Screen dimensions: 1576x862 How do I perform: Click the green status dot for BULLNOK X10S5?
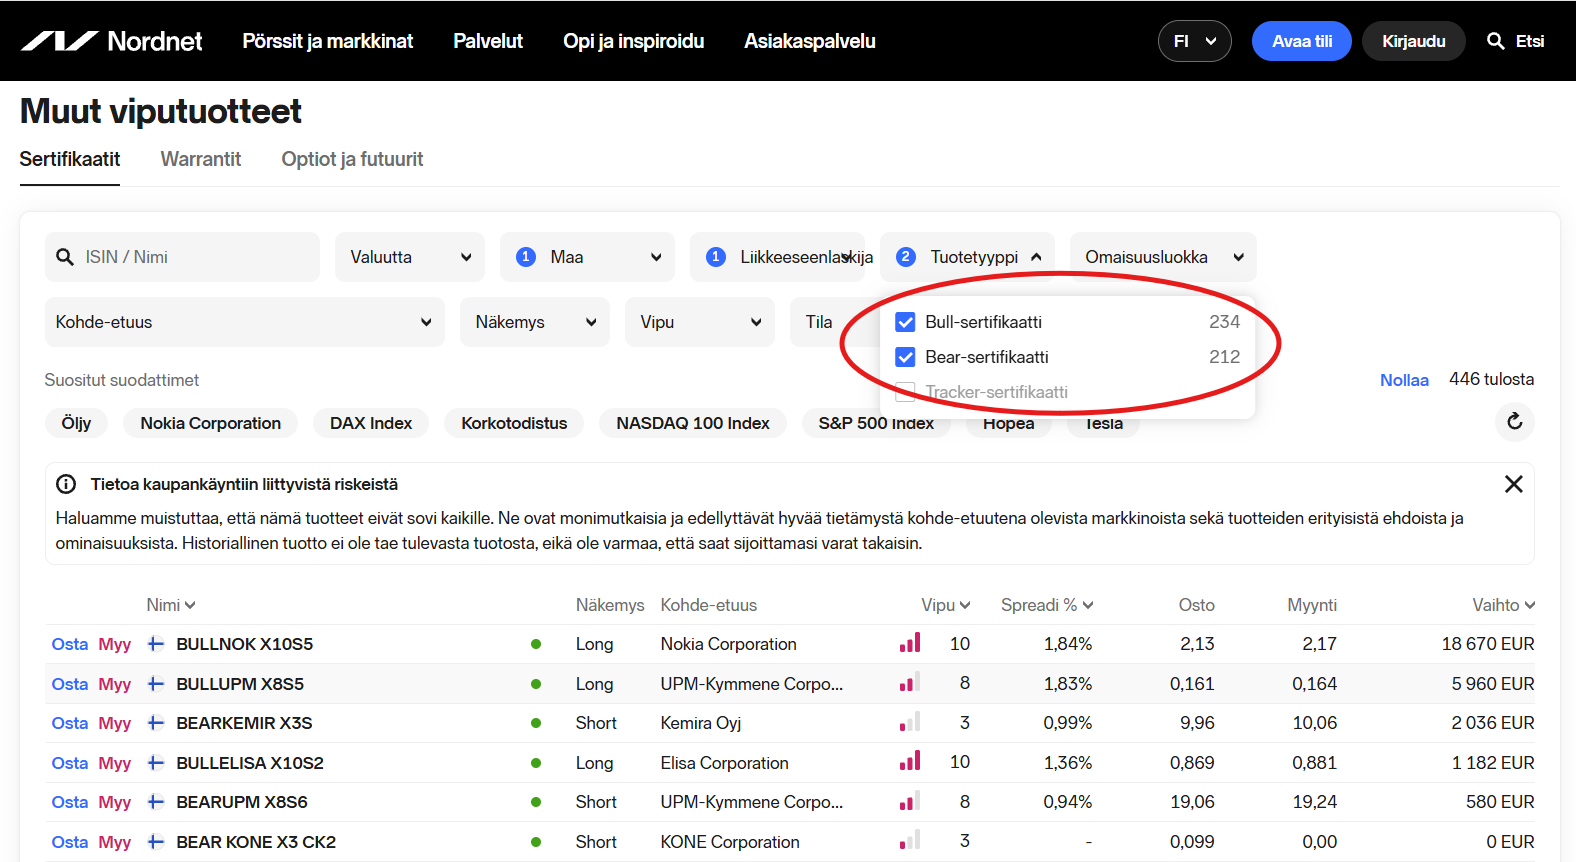(536, 644)
